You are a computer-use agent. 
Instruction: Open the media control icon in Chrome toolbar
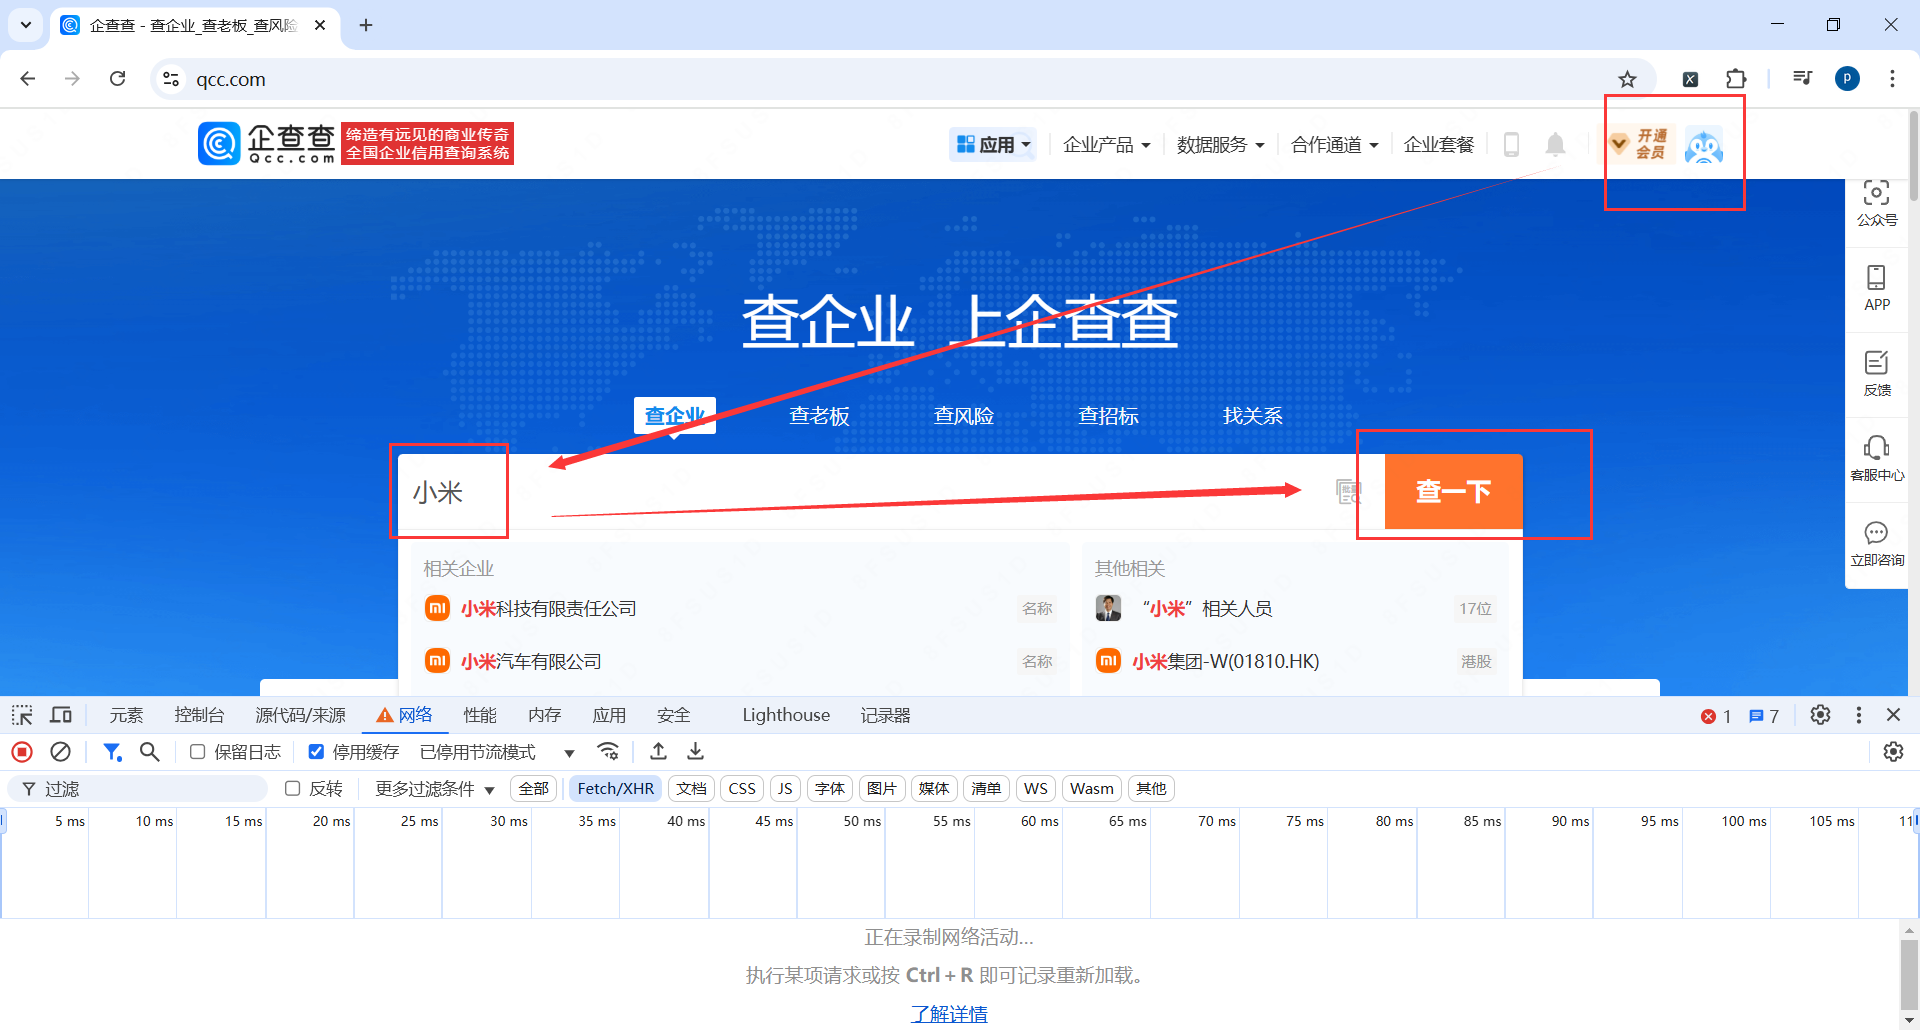pos(1802,79)
